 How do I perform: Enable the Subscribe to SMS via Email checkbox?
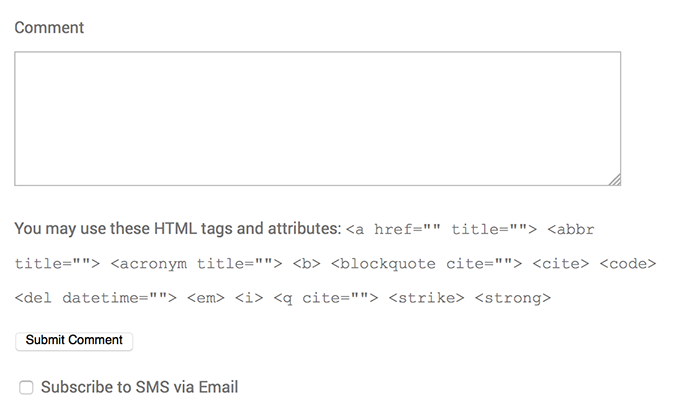pos(27,388)
